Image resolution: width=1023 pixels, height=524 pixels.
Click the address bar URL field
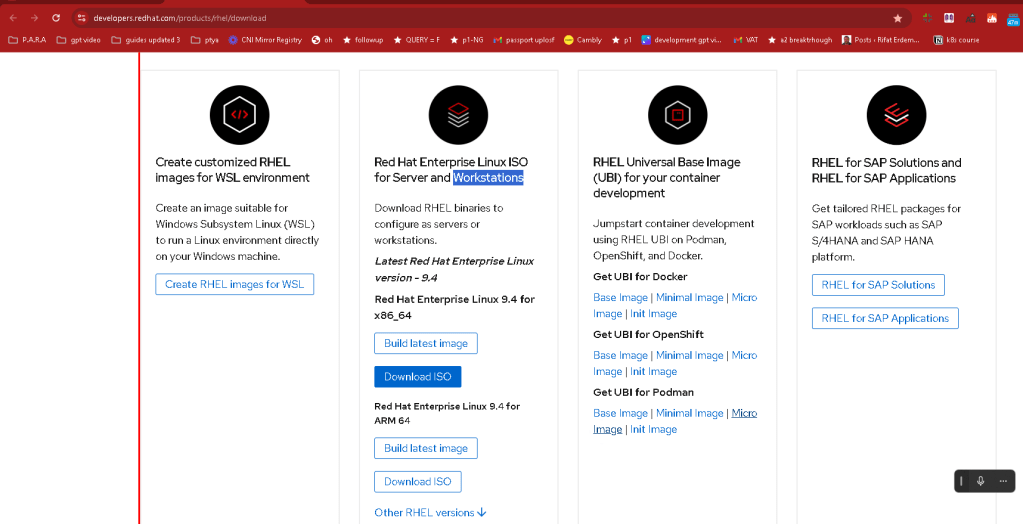point(489,18)
